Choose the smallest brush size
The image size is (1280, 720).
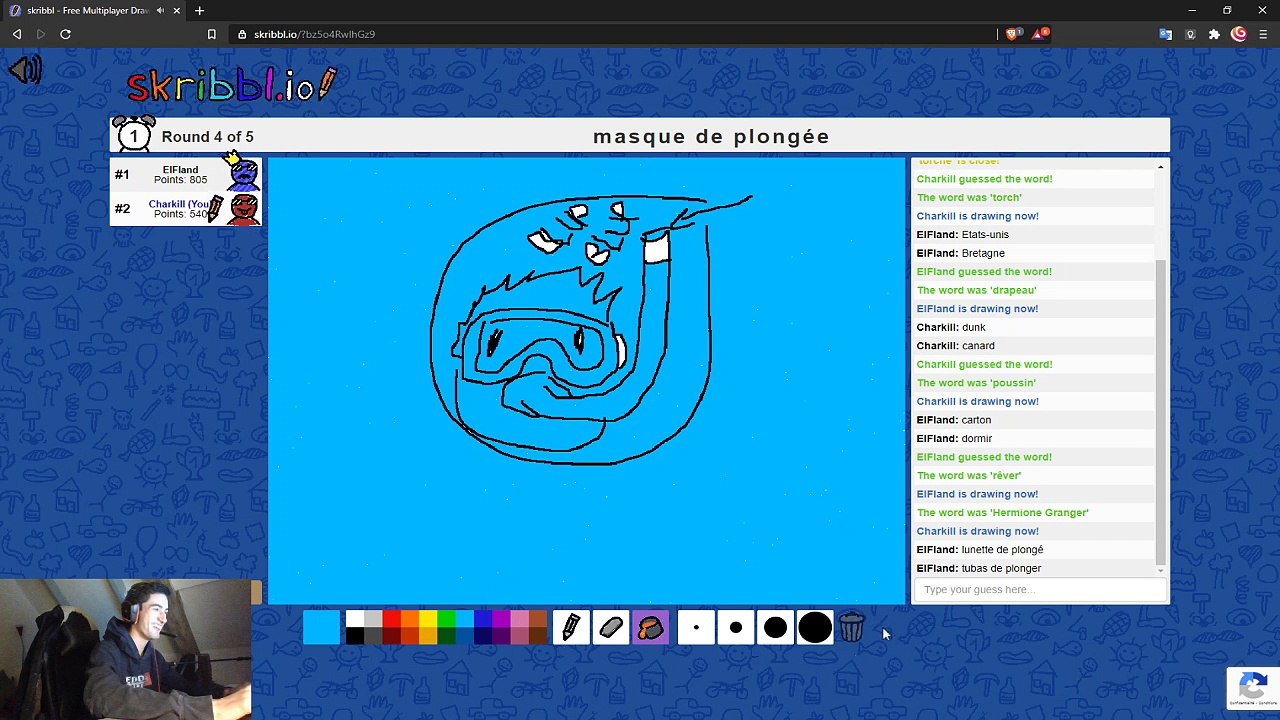tap(696, 628)
